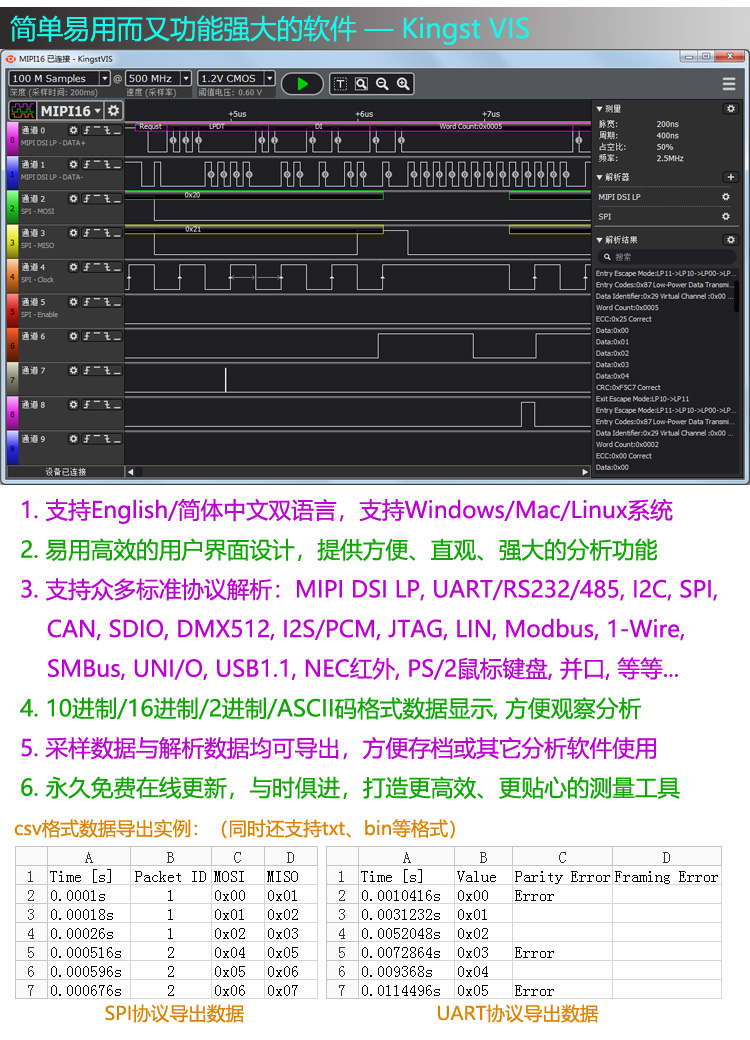750x1040 pixels.
Task: Click the zoom-to-fit magnifier icon
Action: (361, 84)
